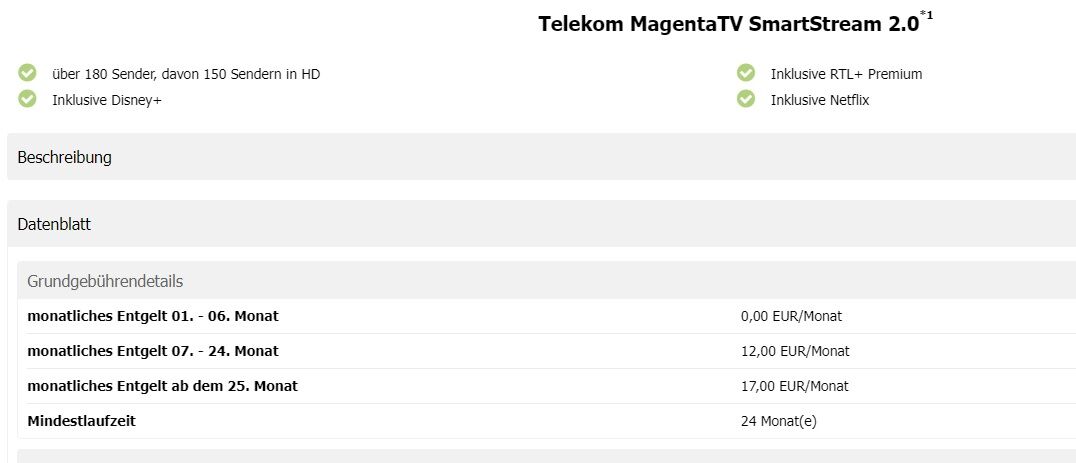Click the 17,00 EUR/Monat price

(795, 386)
